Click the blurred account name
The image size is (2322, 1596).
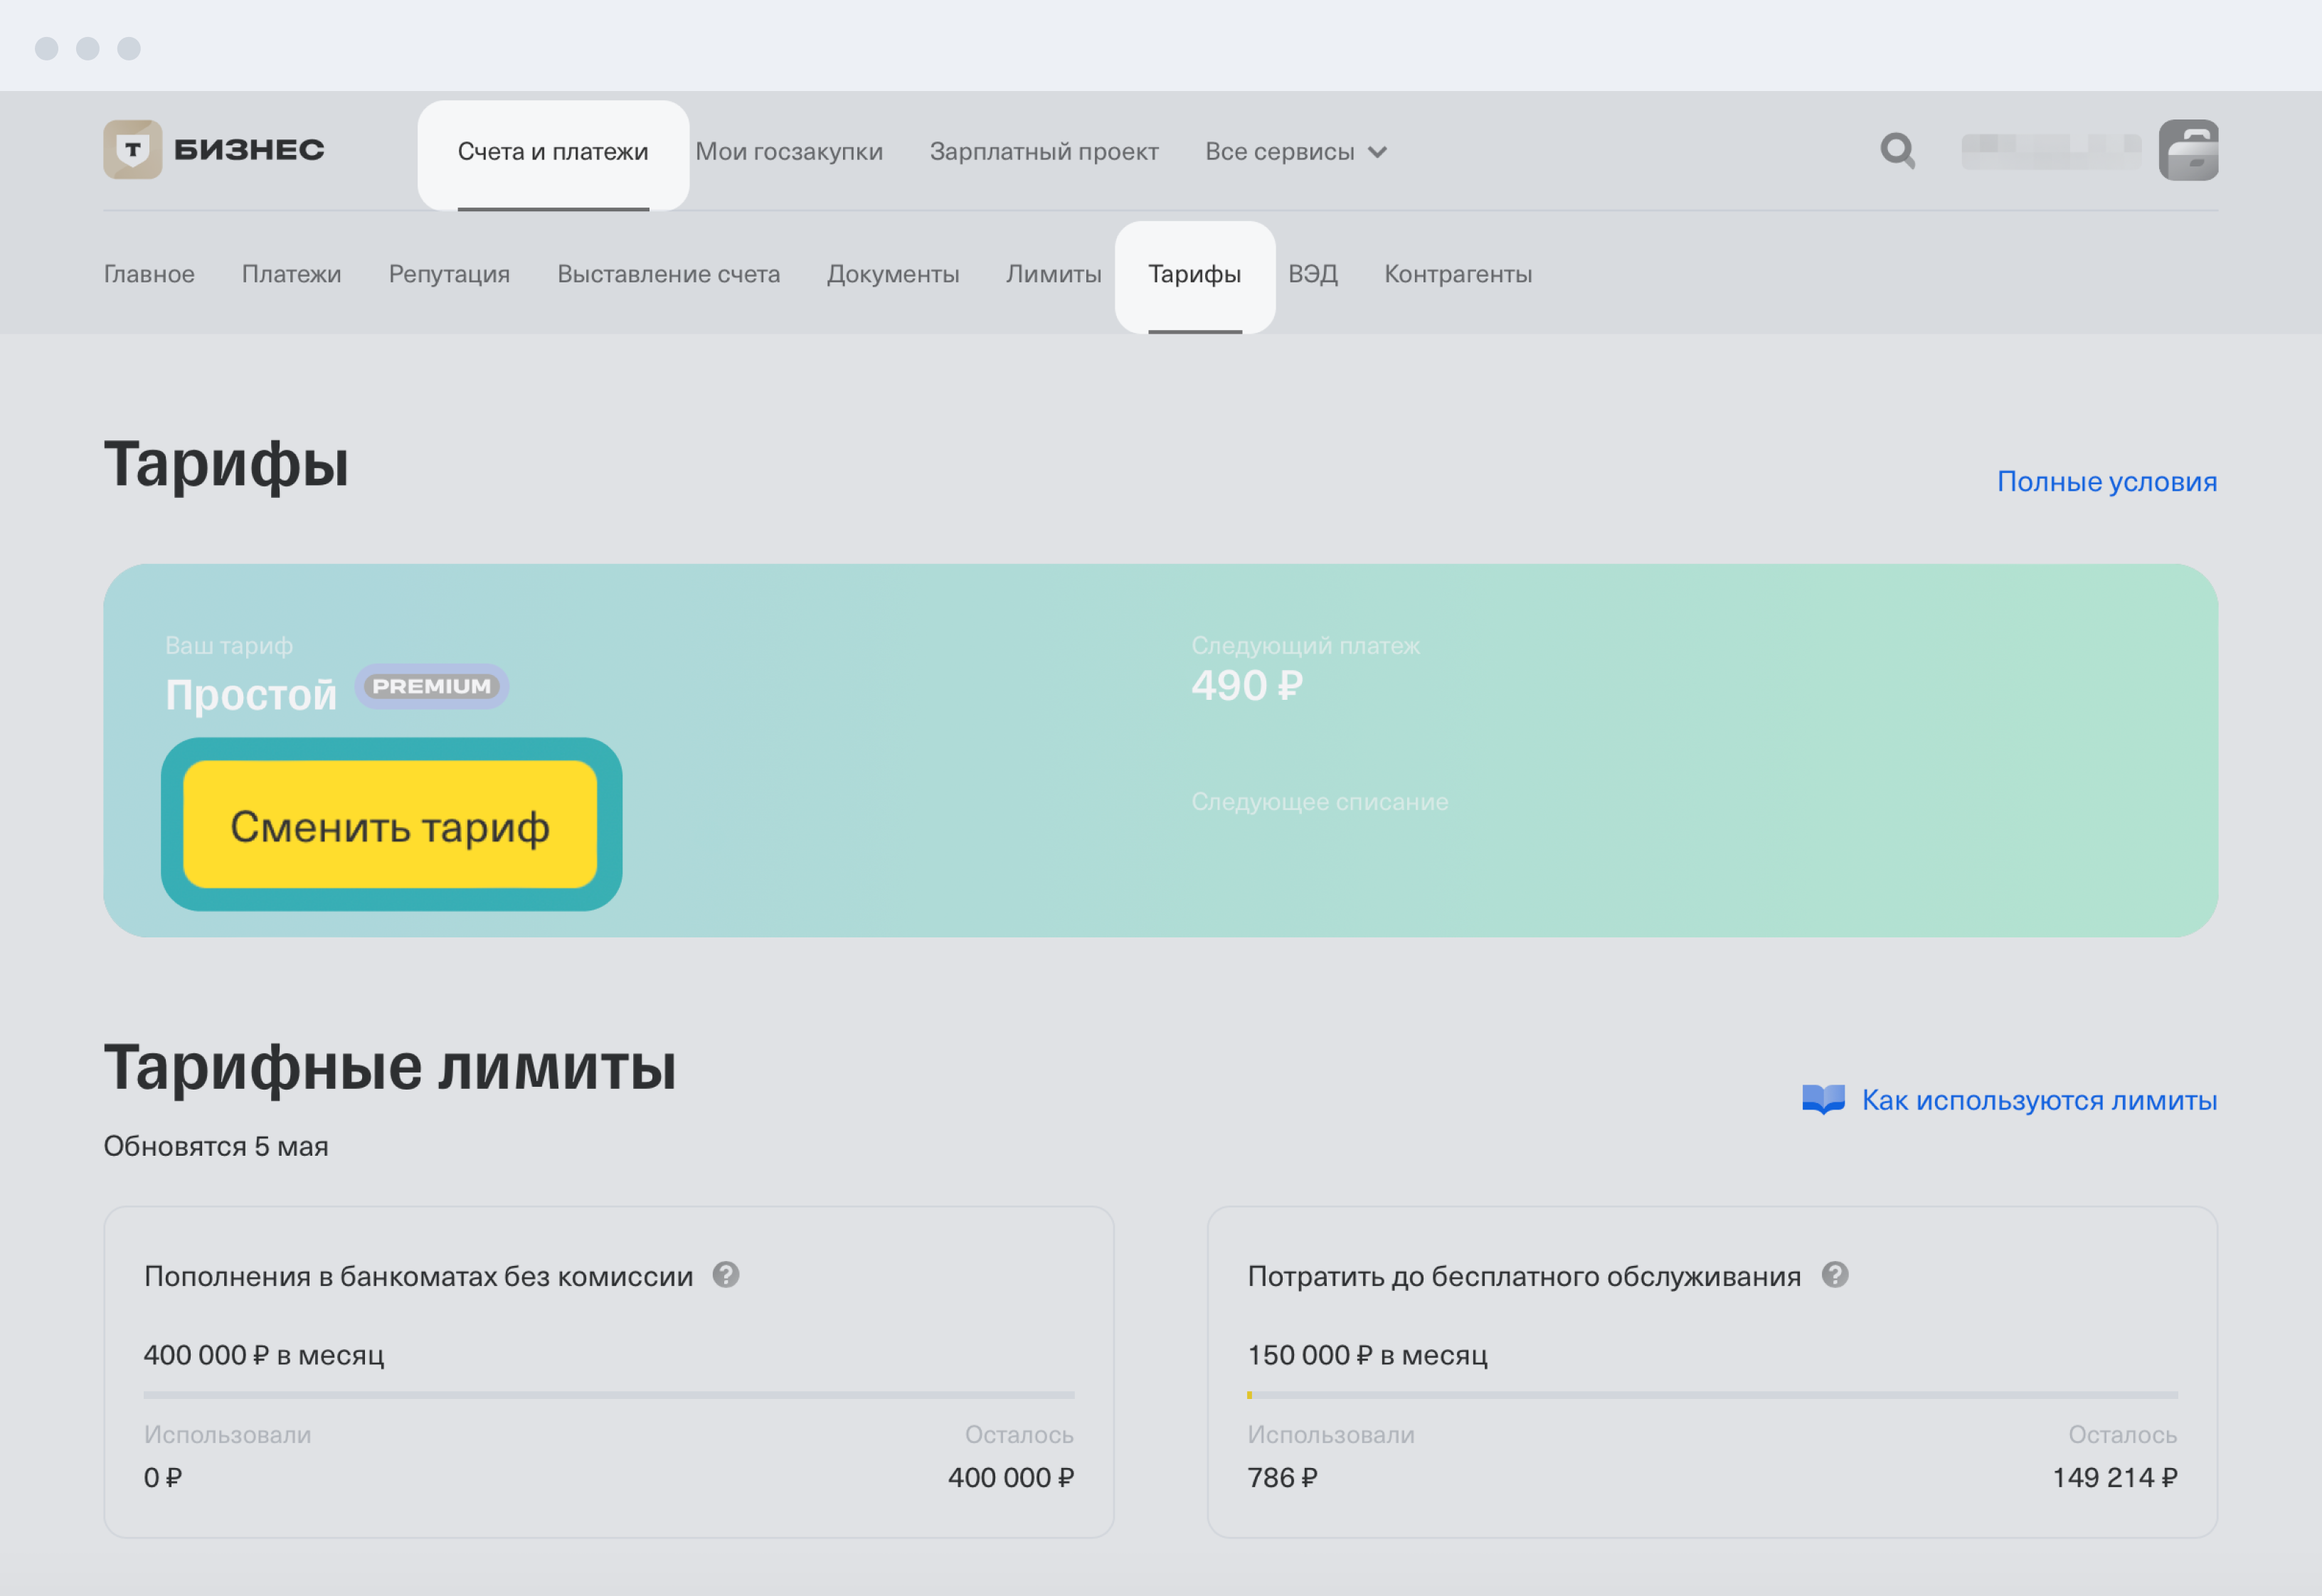point(2051,151)
